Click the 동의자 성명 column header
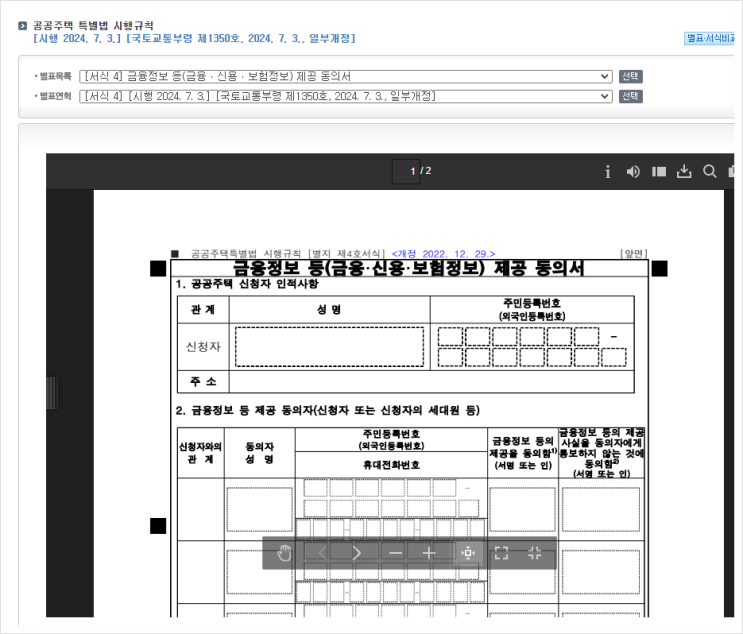 pyautogui.click(x=260, y=453)
